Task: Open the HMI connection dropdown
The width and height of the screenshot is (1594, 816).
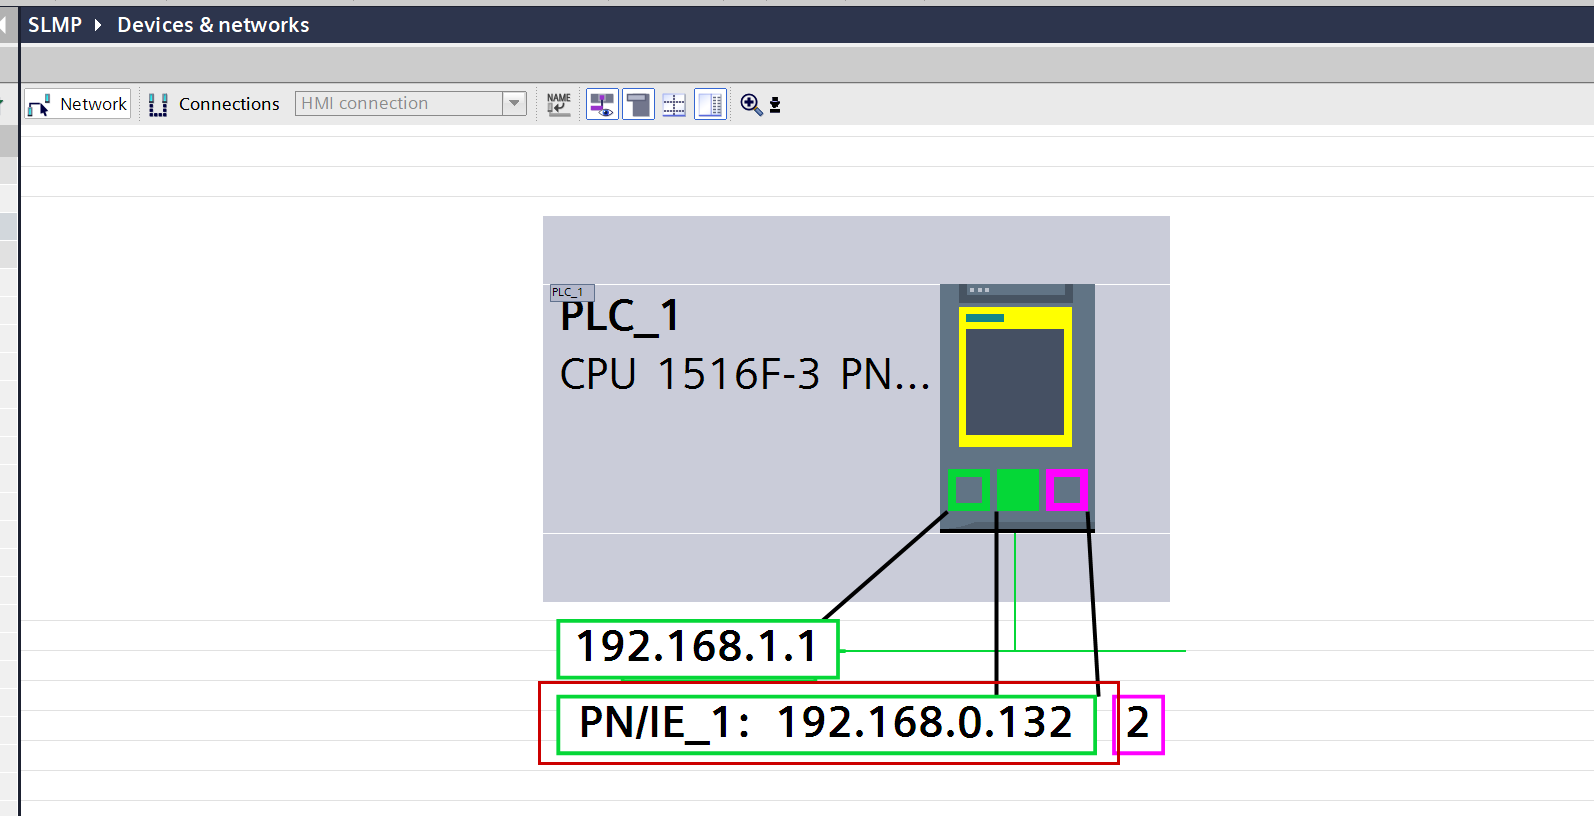Action: click(514, 104)
